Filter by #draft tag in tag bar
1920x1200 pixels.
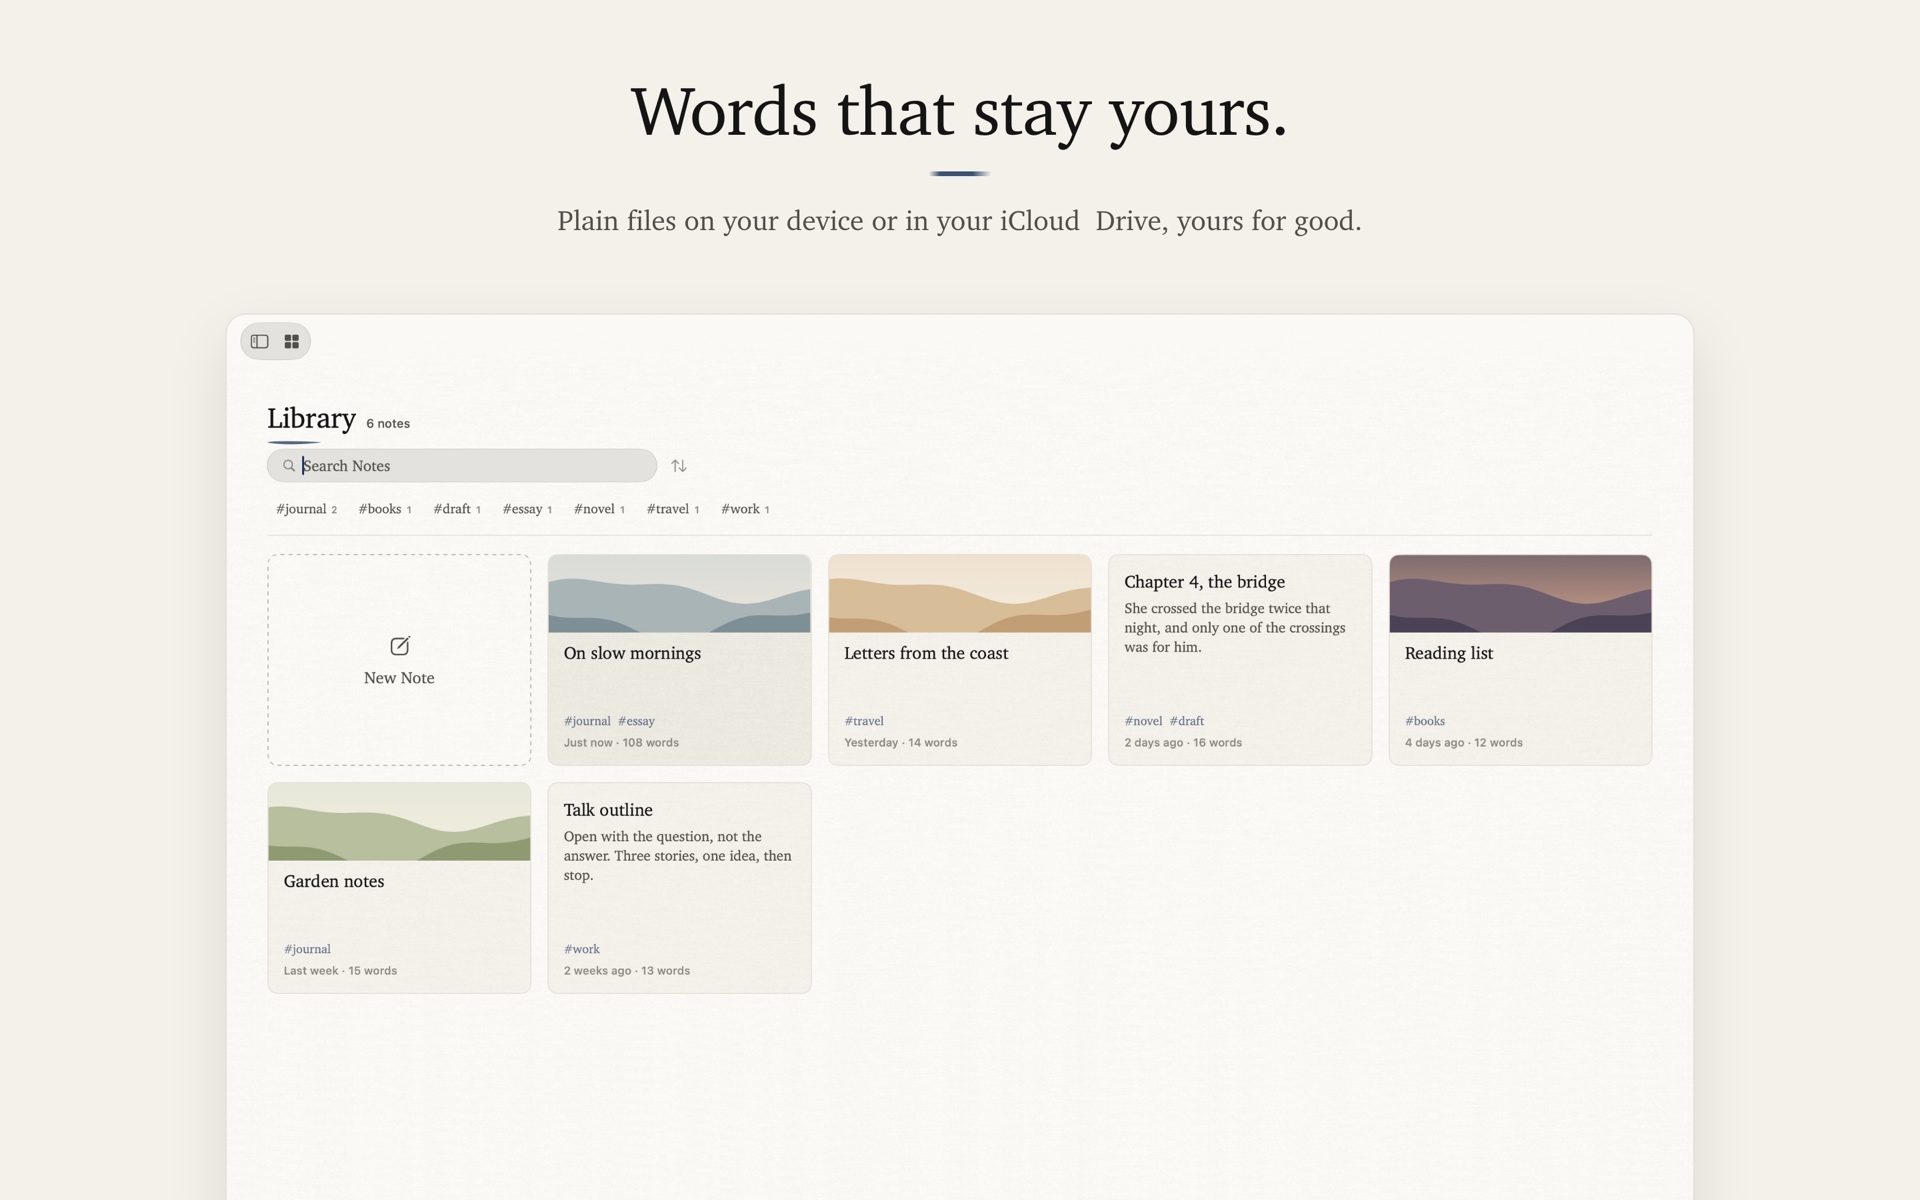[x=457, y=509]
